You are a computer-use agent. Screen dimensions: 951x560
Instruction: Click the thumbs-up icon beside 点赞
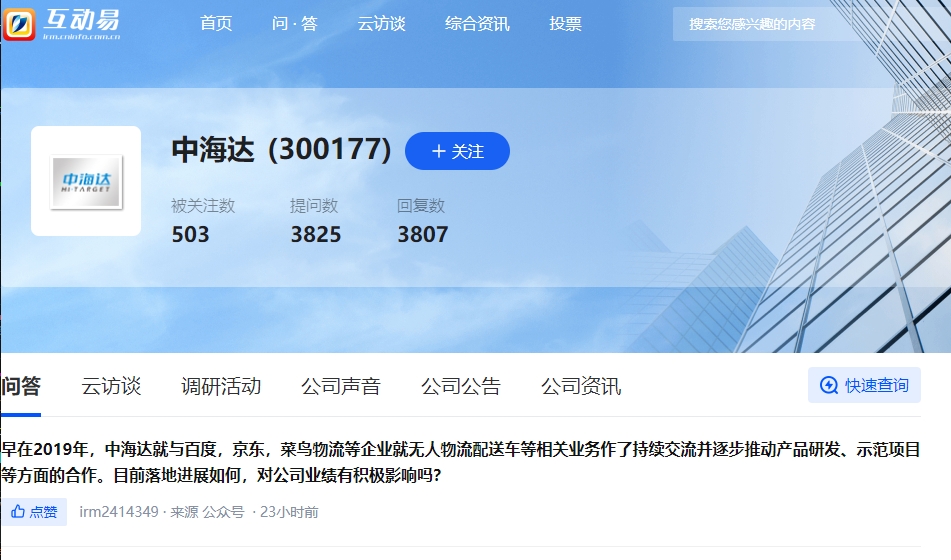(x=18, y=511)
